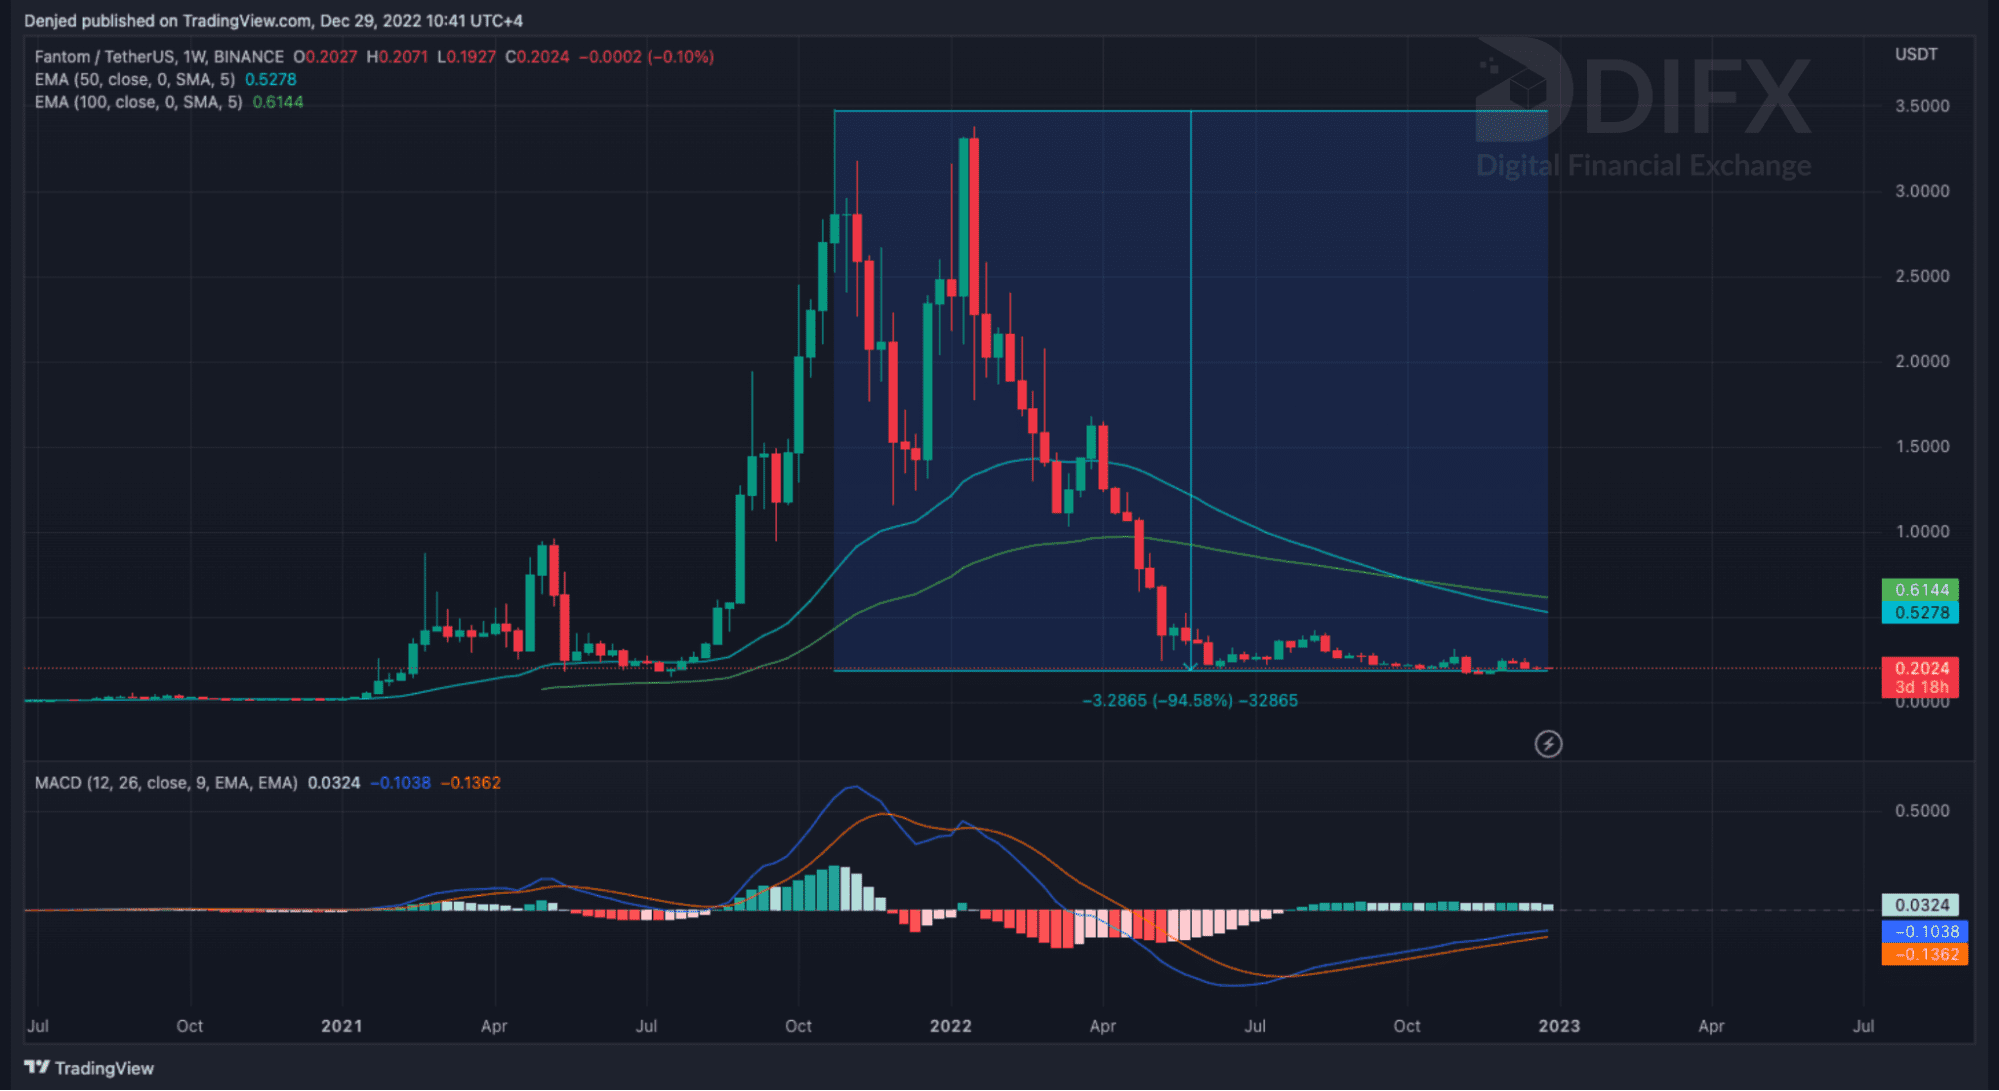Click the 3.5000 price axis level
The width and height of the screenshot is (1999, 1091).
pyautogui.click(x=1921, y=106)
